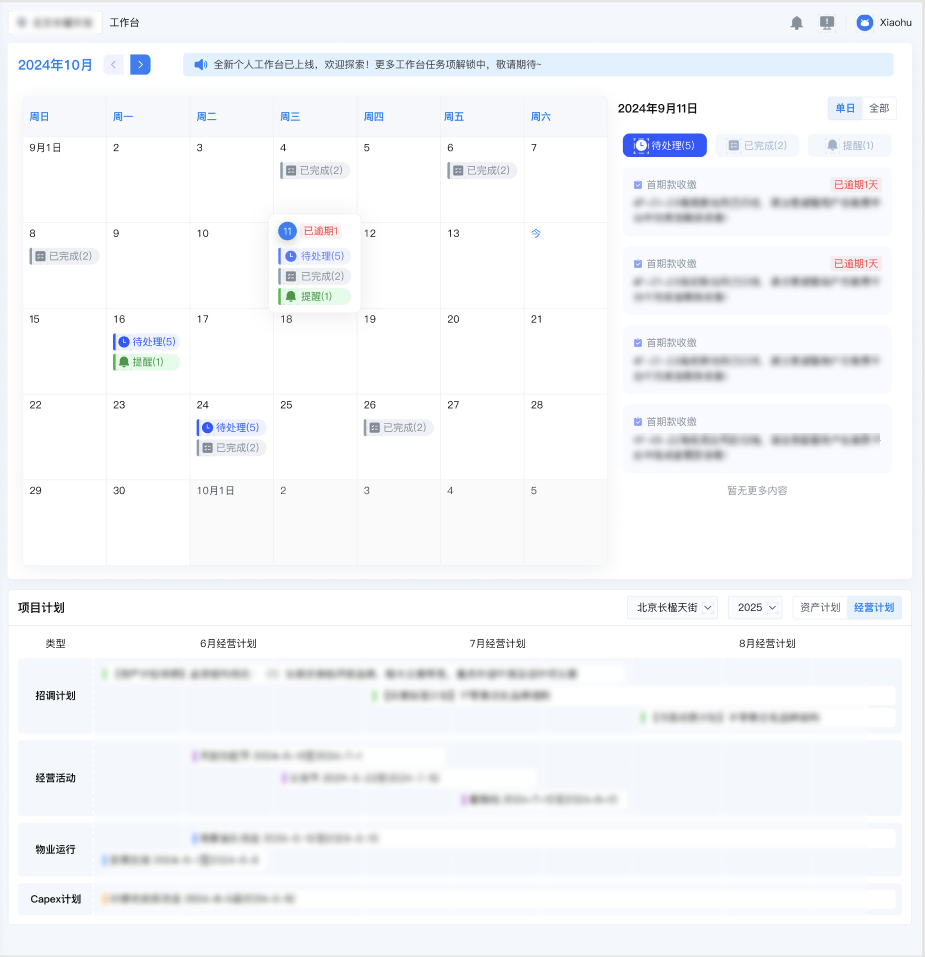The image size is (925, 957).
Task: Click checkbox icon of first 首期款收缴 task
Action: (638, 185)
